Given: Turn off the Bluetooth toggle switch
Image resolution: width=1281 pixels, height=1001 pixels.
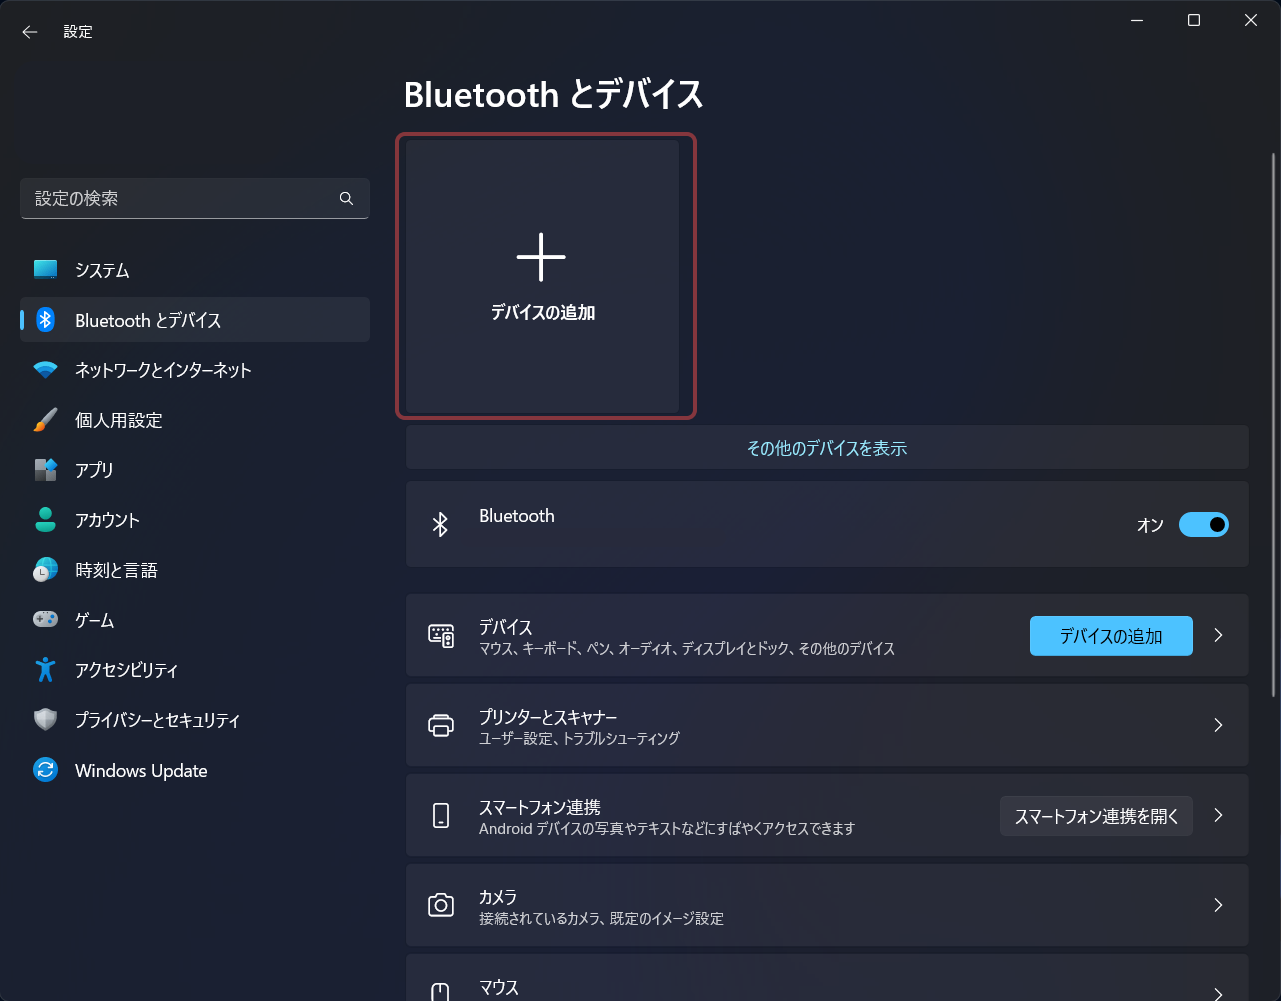Looking at the screenshot, I should click(x=1203, y=524).
